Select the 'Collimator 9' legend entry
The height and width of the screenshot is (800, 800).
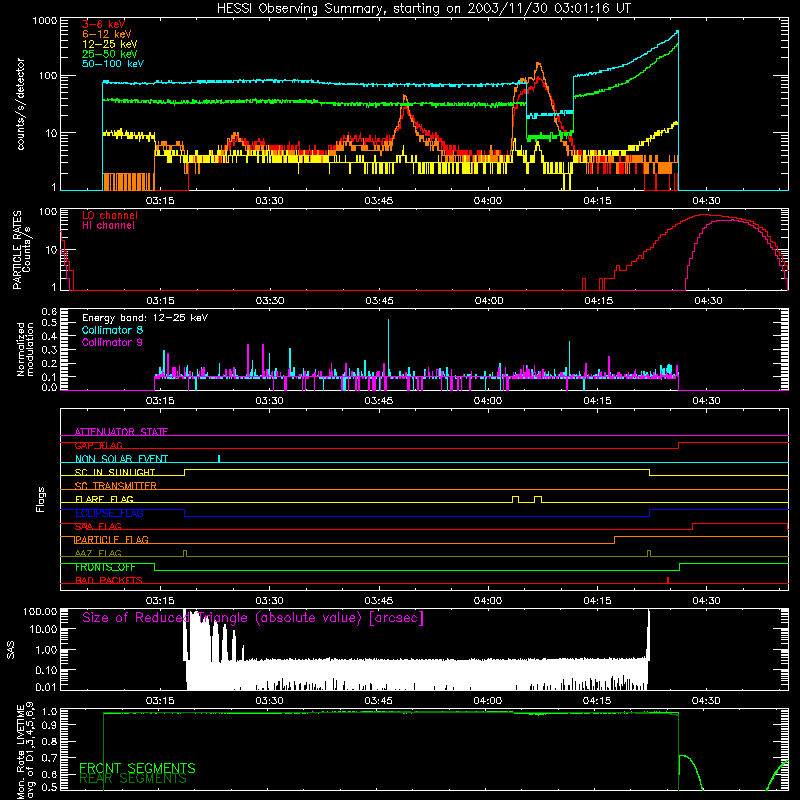pos(112,342)
